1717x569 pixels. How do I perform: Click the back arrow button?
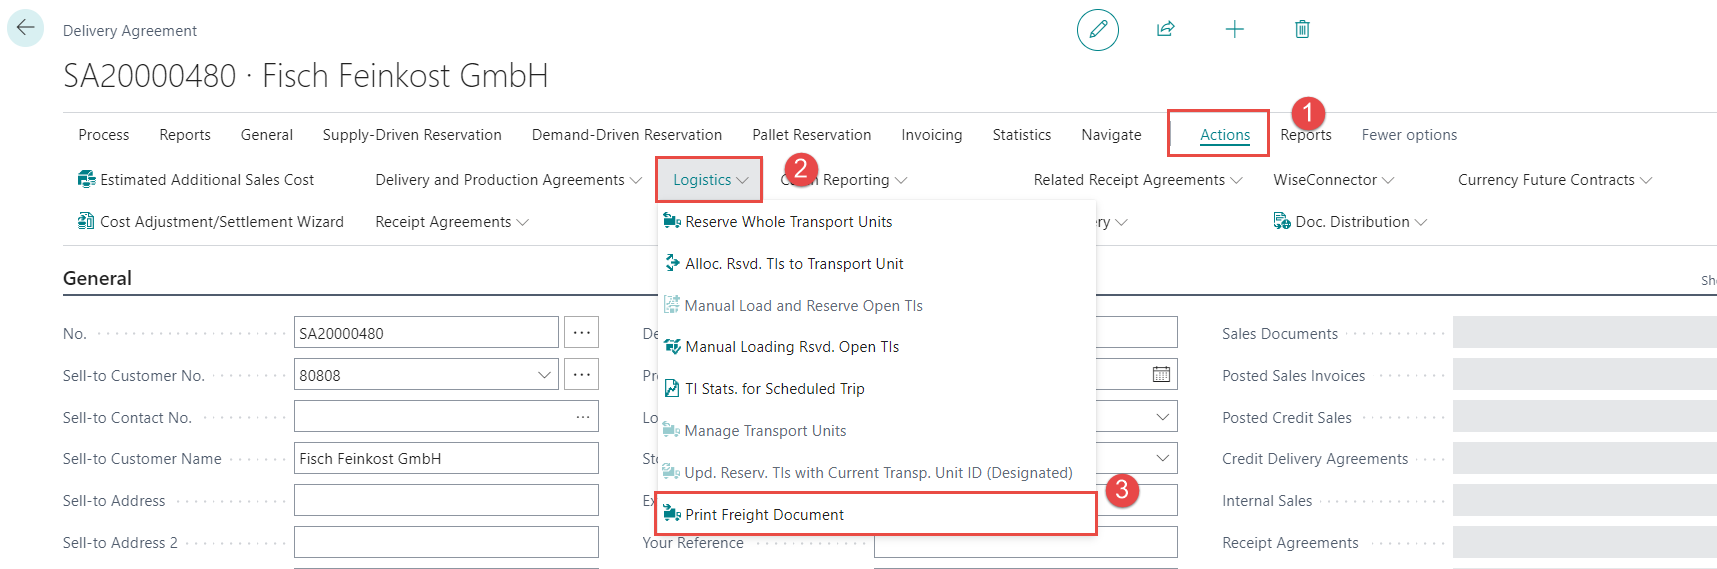click(x=25, y=28)
